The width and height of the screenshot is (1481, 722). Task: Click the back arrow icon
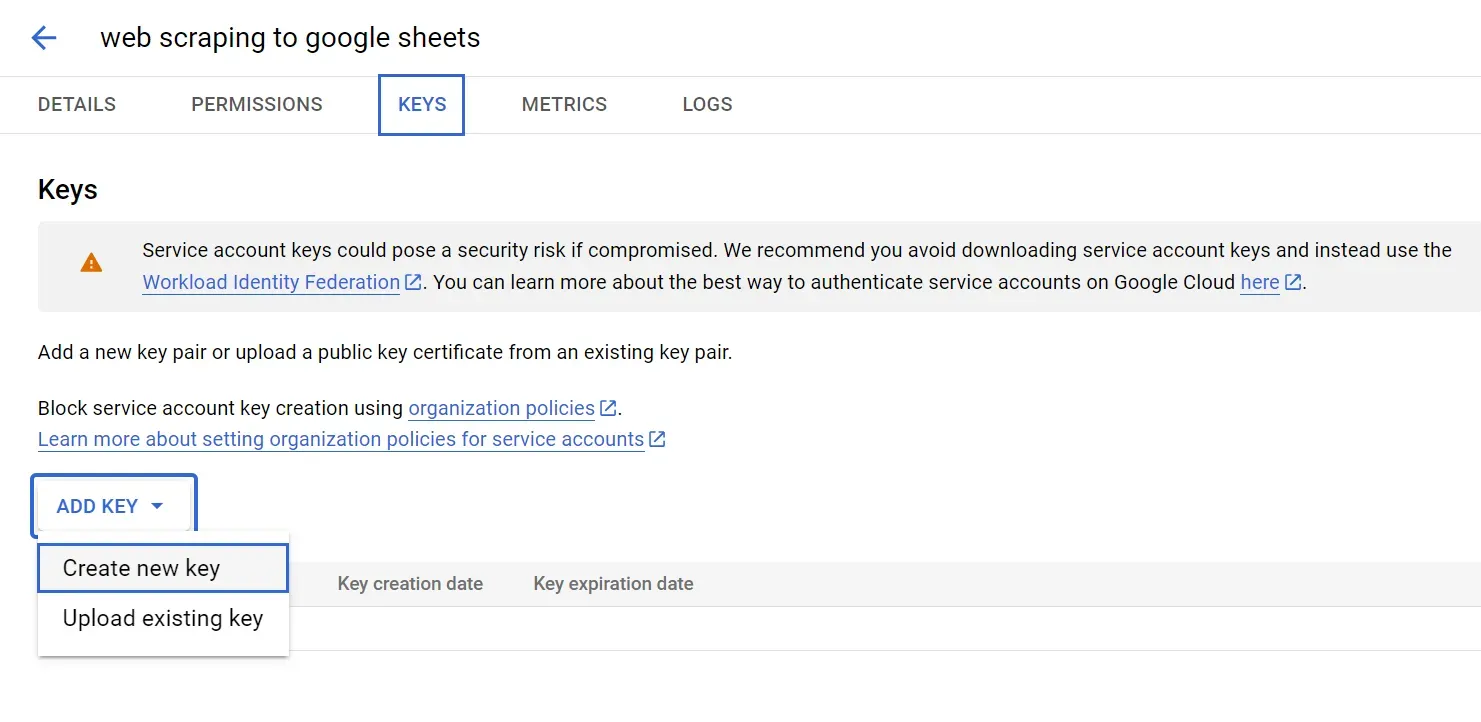click(44, 38)
